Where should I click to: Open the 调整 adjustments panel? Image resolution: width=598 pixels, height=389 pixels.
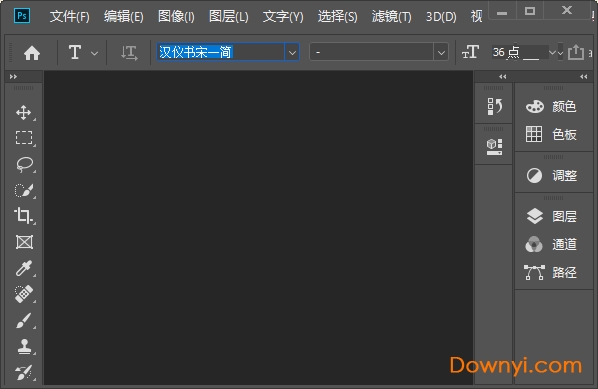click(551, 176)
